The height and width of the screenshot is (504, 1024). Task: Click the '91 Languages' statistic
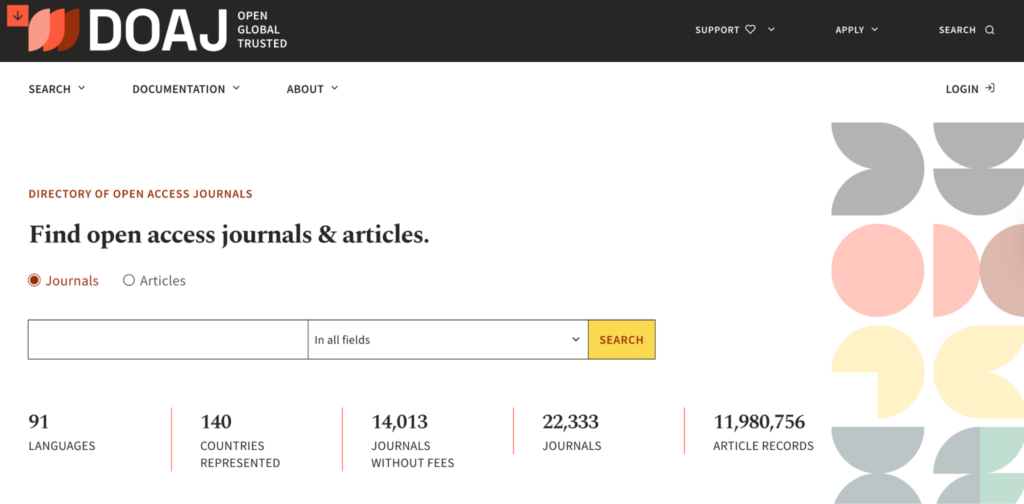pyautogui.click(x=62, y=433)
